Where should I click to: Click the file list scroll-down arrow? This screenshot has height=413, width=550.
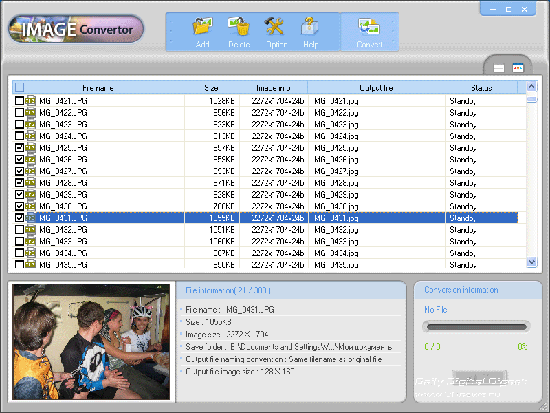531,262
